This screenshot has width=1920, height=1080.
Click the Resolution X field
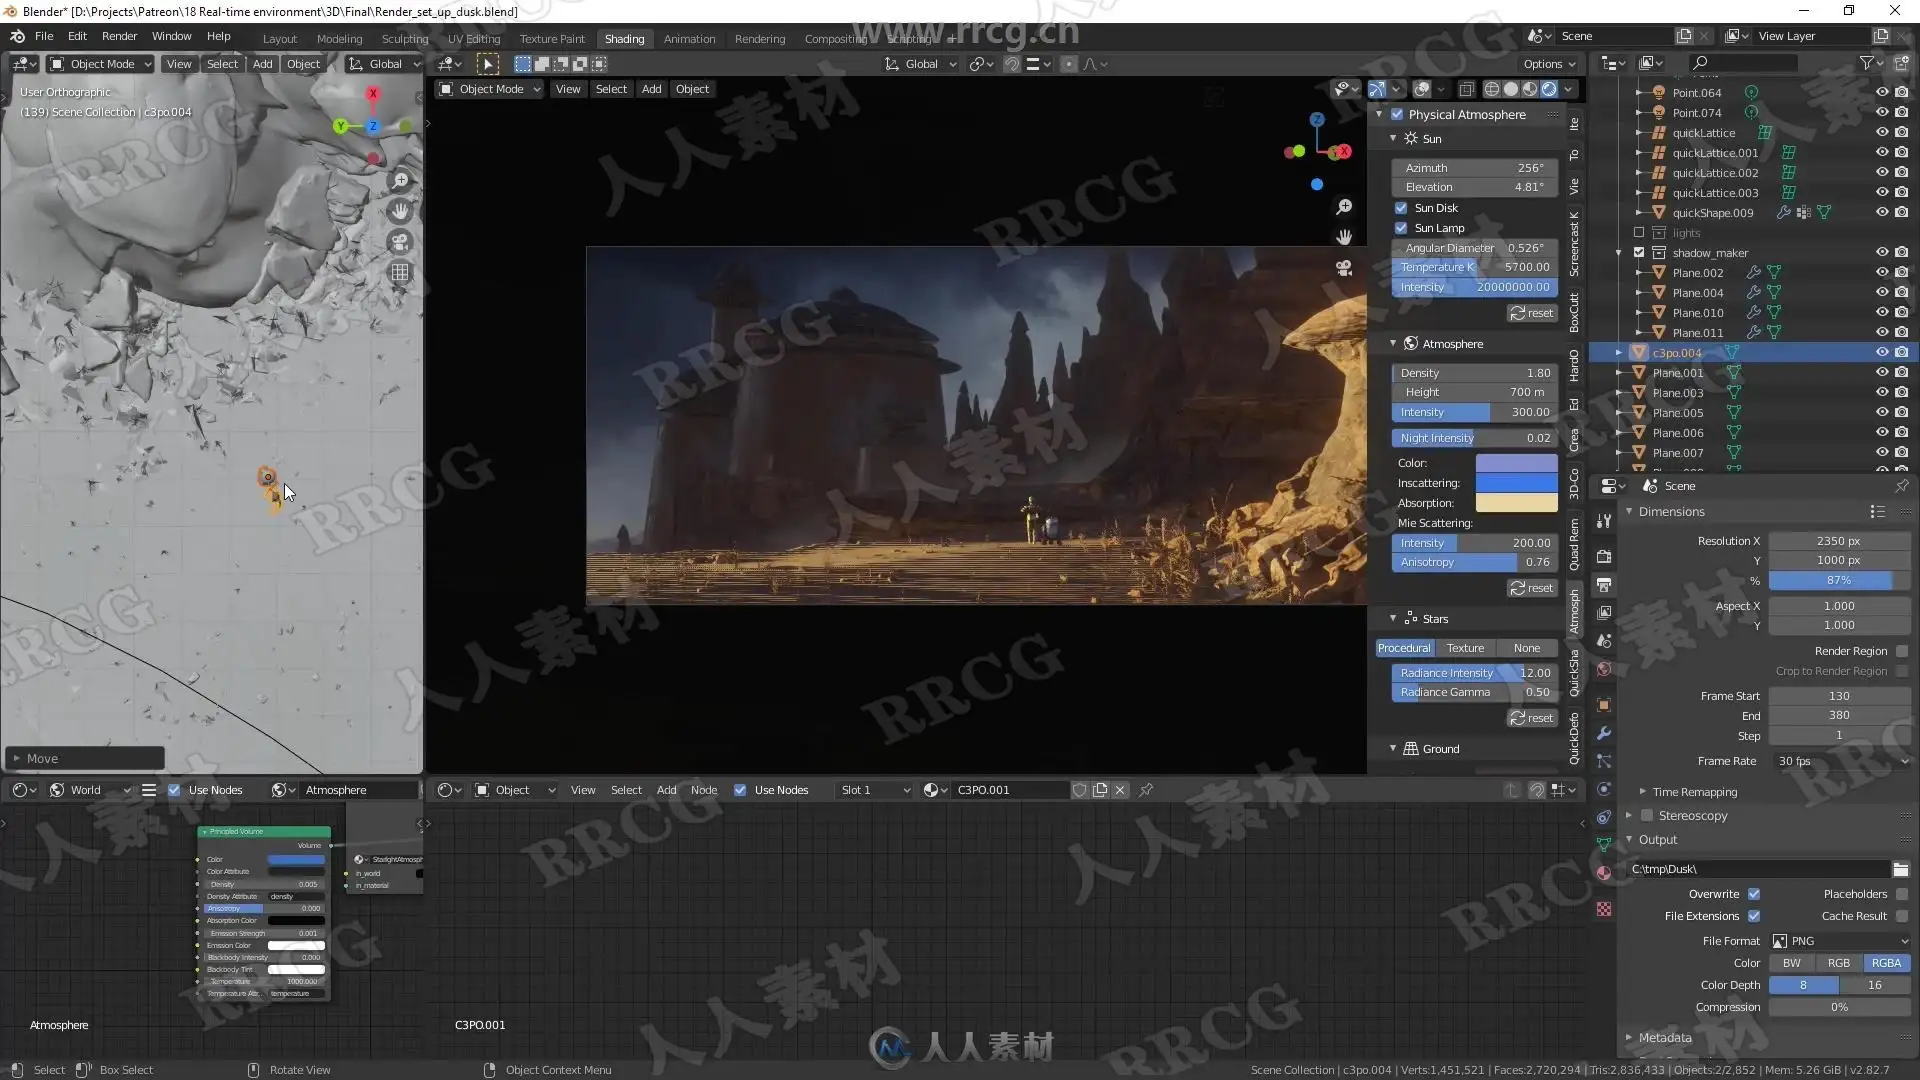(1838, 541)
